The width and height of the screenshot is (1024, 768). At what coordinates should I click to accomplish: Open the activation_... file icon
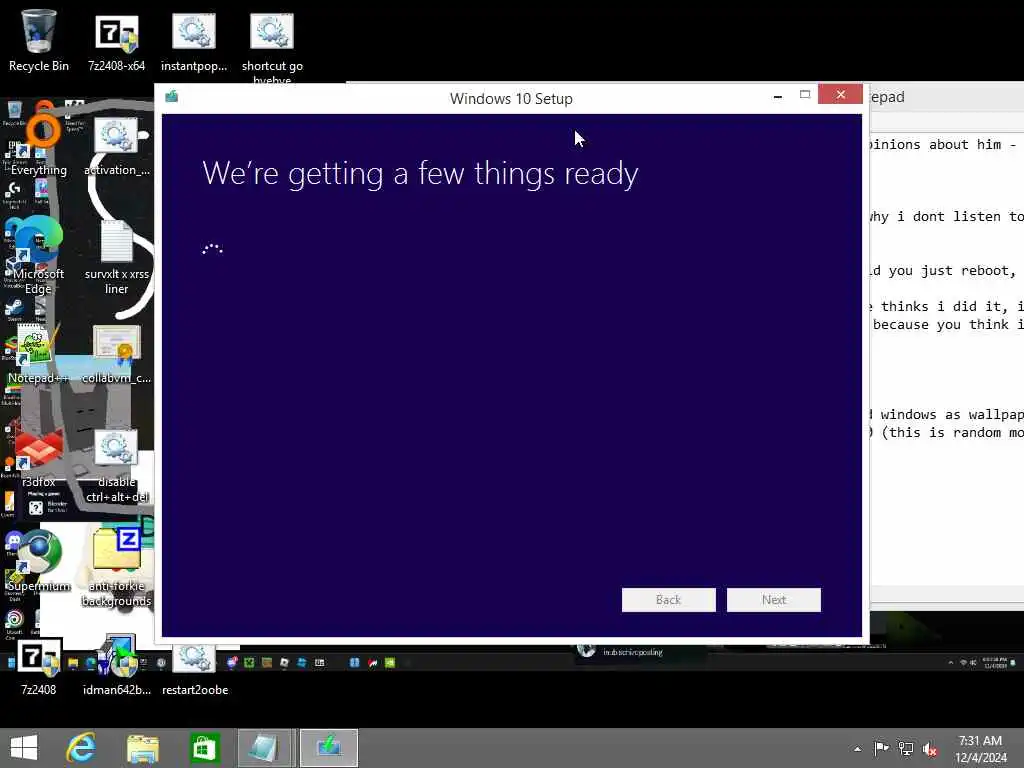[x=116, y=145]
